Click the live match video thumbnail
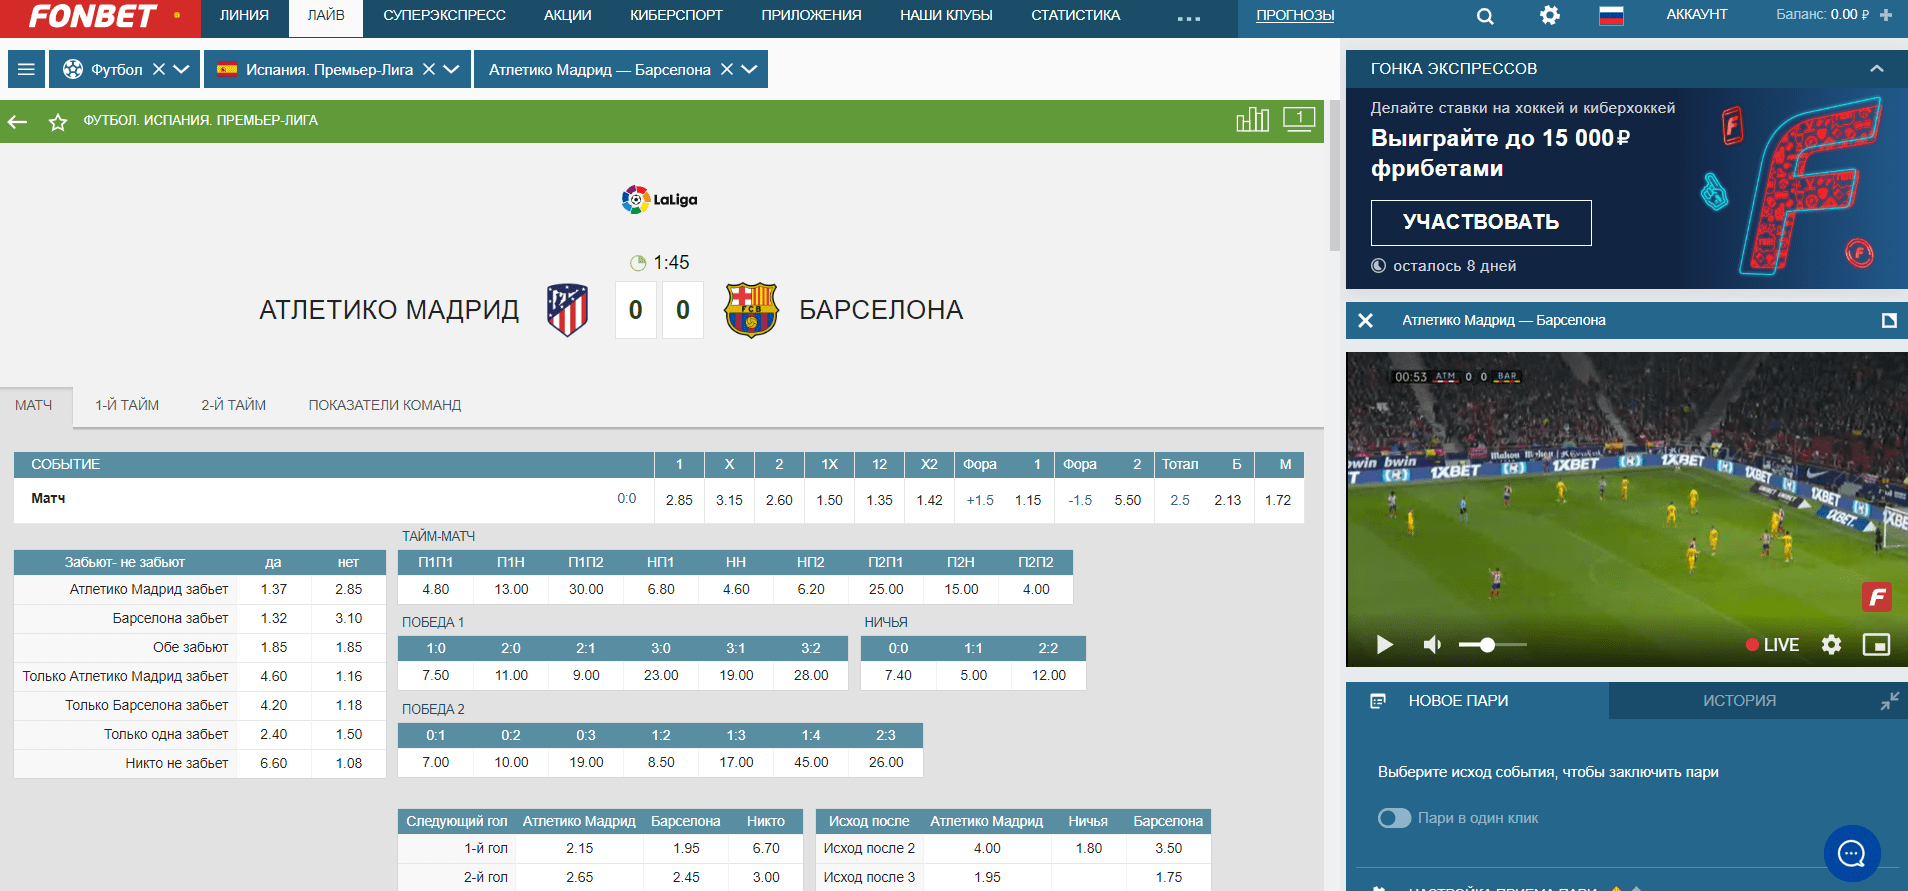Viewport: 1908px width, 891px height. pyautogui.click(x=1626, y=510)
